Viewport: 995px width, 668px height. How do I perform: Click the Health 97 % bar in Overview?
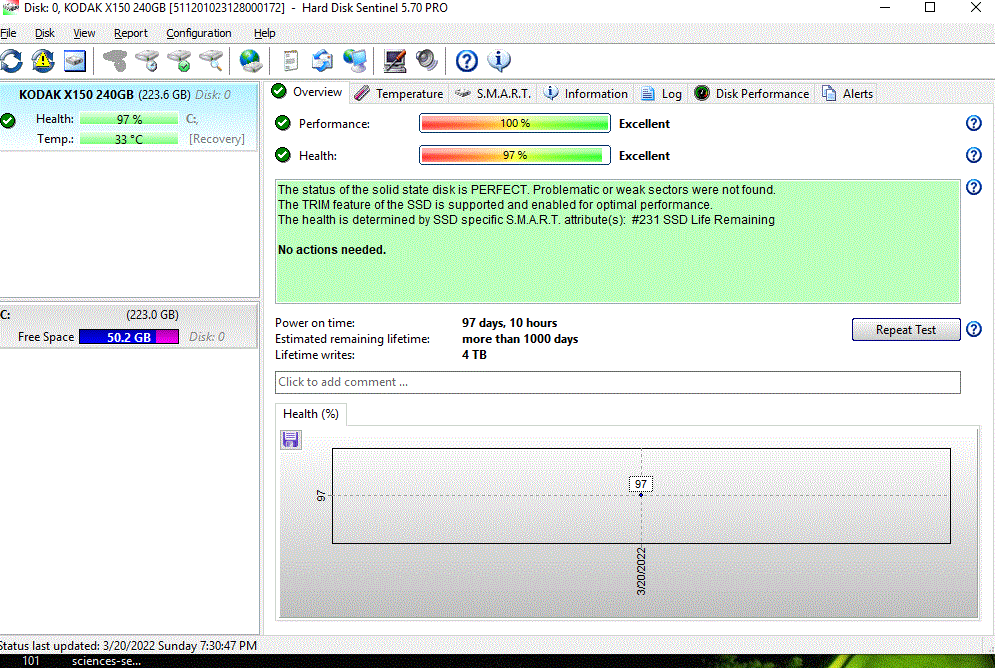(x=515, y=155)
